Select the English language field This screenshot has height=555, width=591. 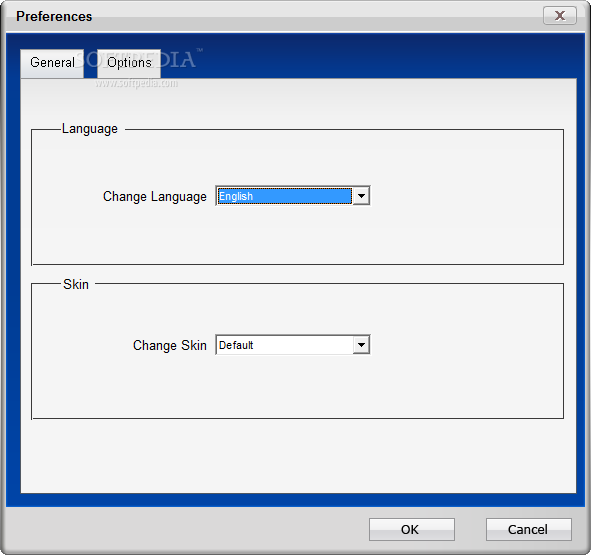[285, 196]
